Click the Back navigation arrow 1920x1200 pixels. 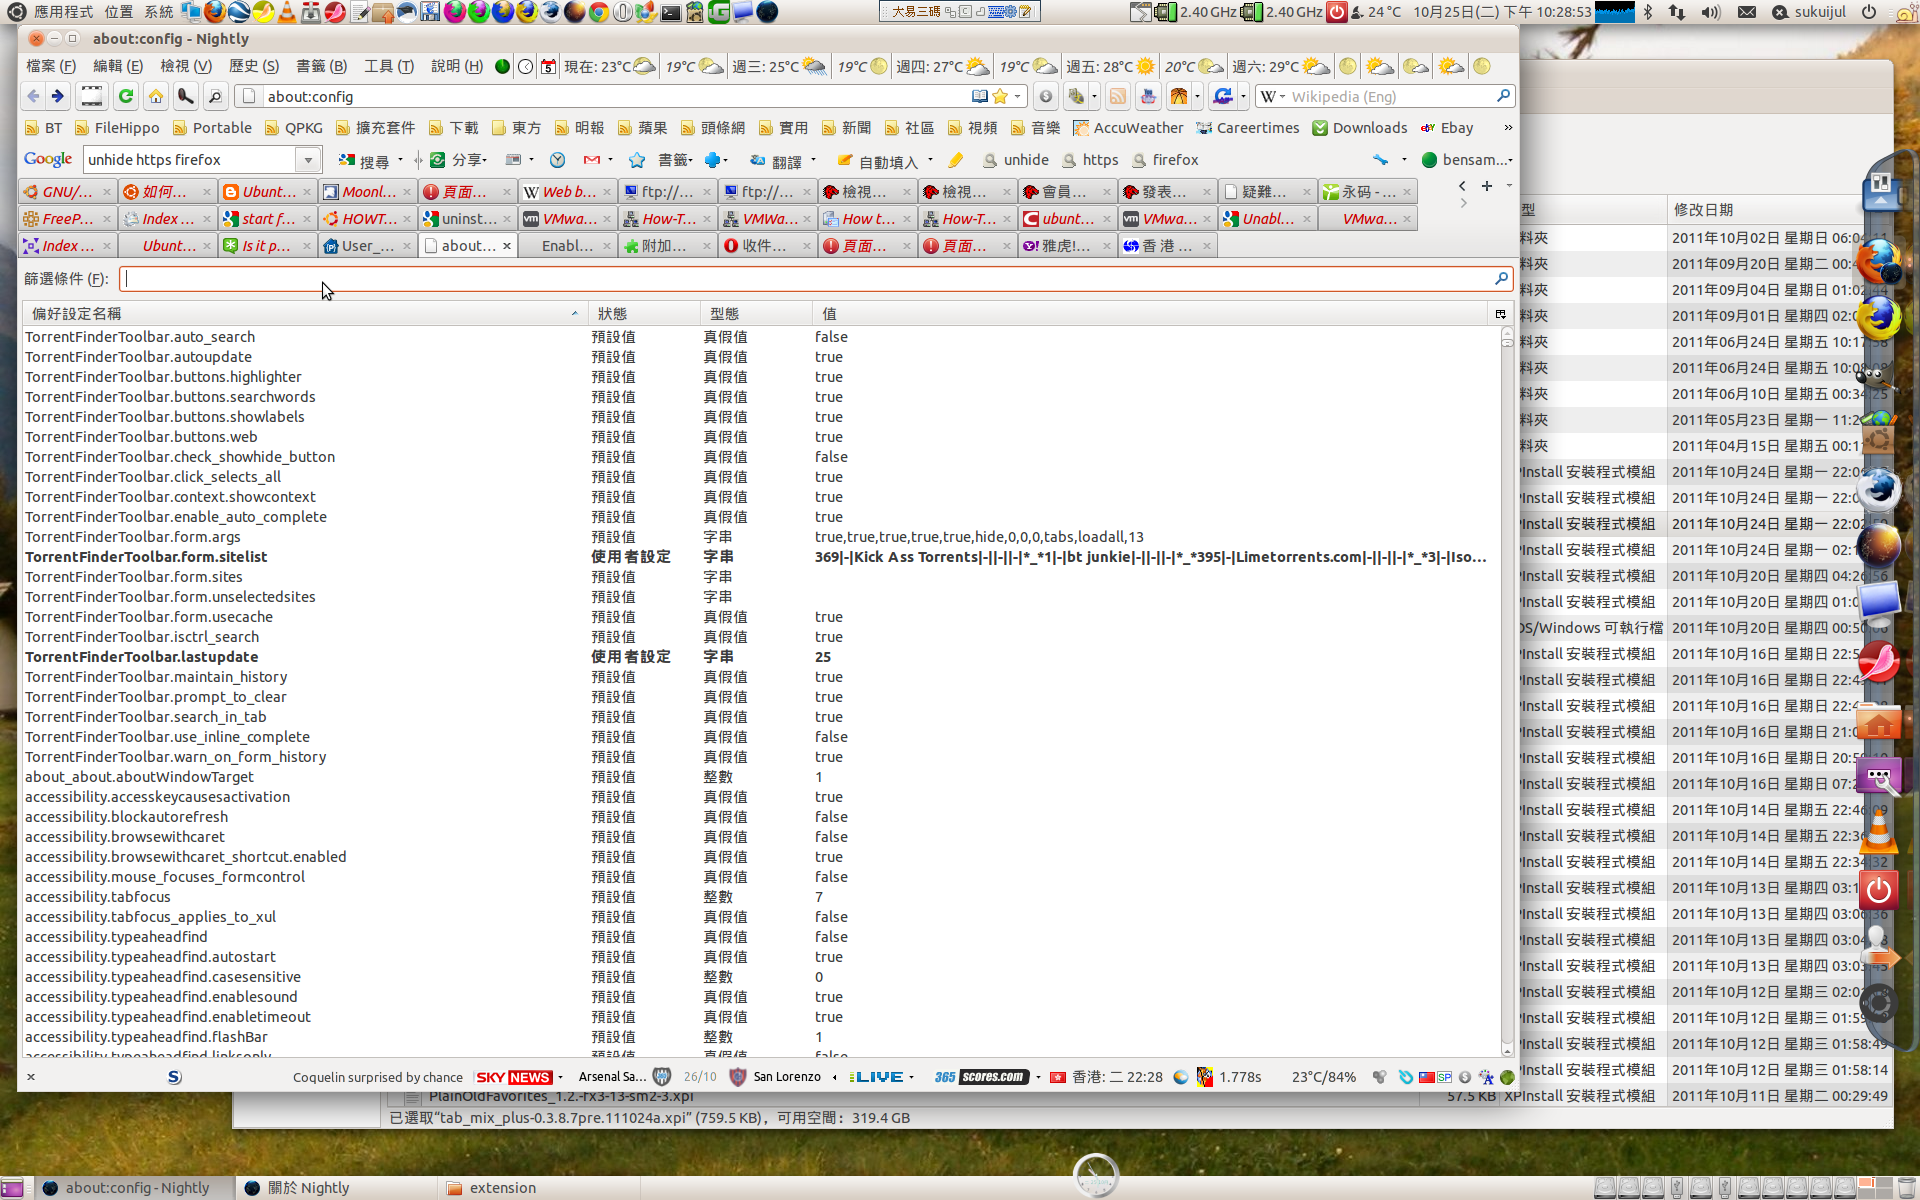33,96
